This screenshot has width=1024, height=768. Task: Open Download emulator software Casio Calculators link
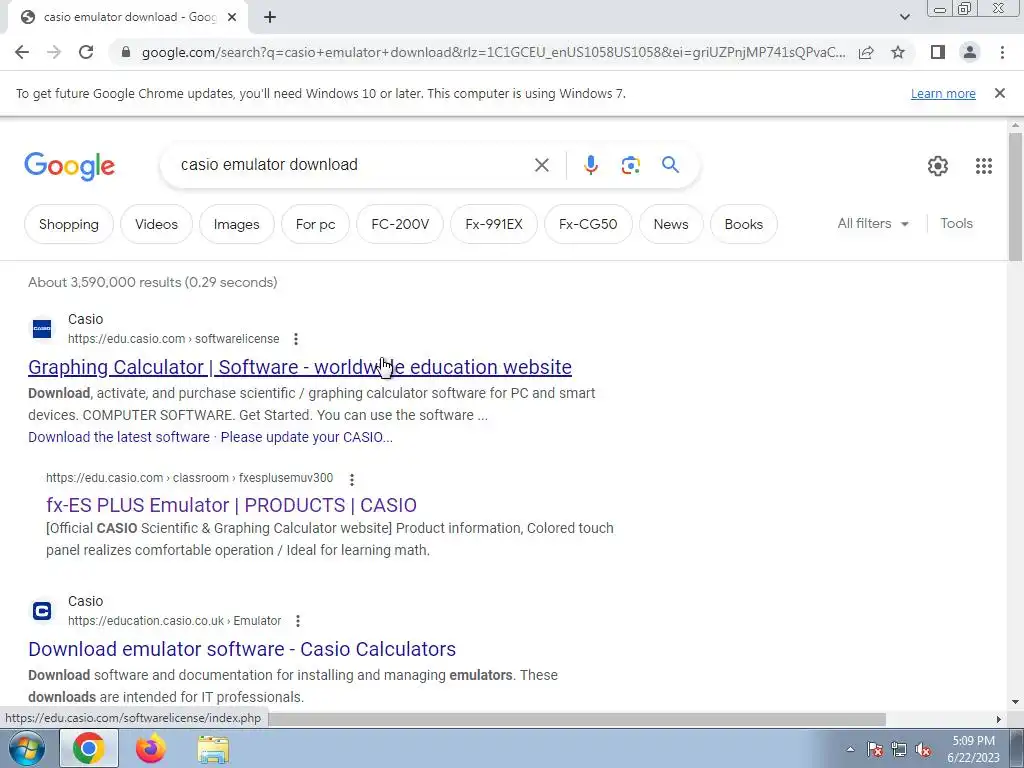tap(242, 649)
